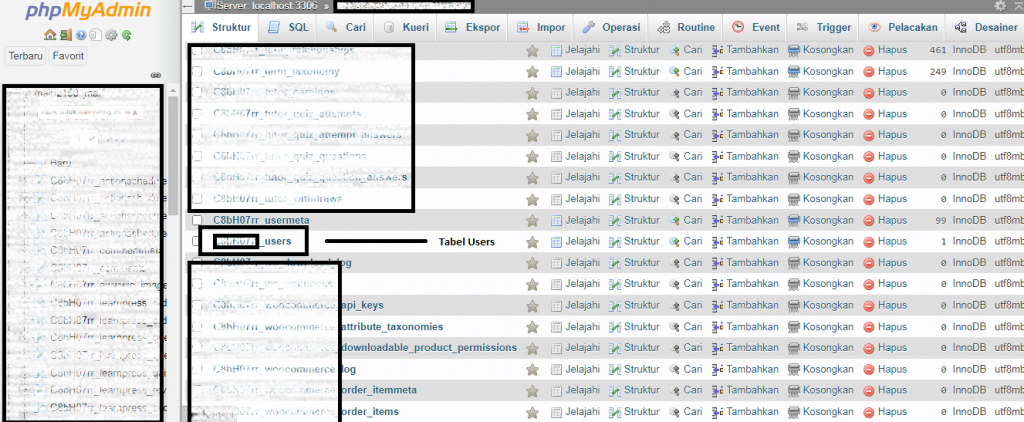Click Kosongkan in the woocommerce_api_keys row

(820, 306)
